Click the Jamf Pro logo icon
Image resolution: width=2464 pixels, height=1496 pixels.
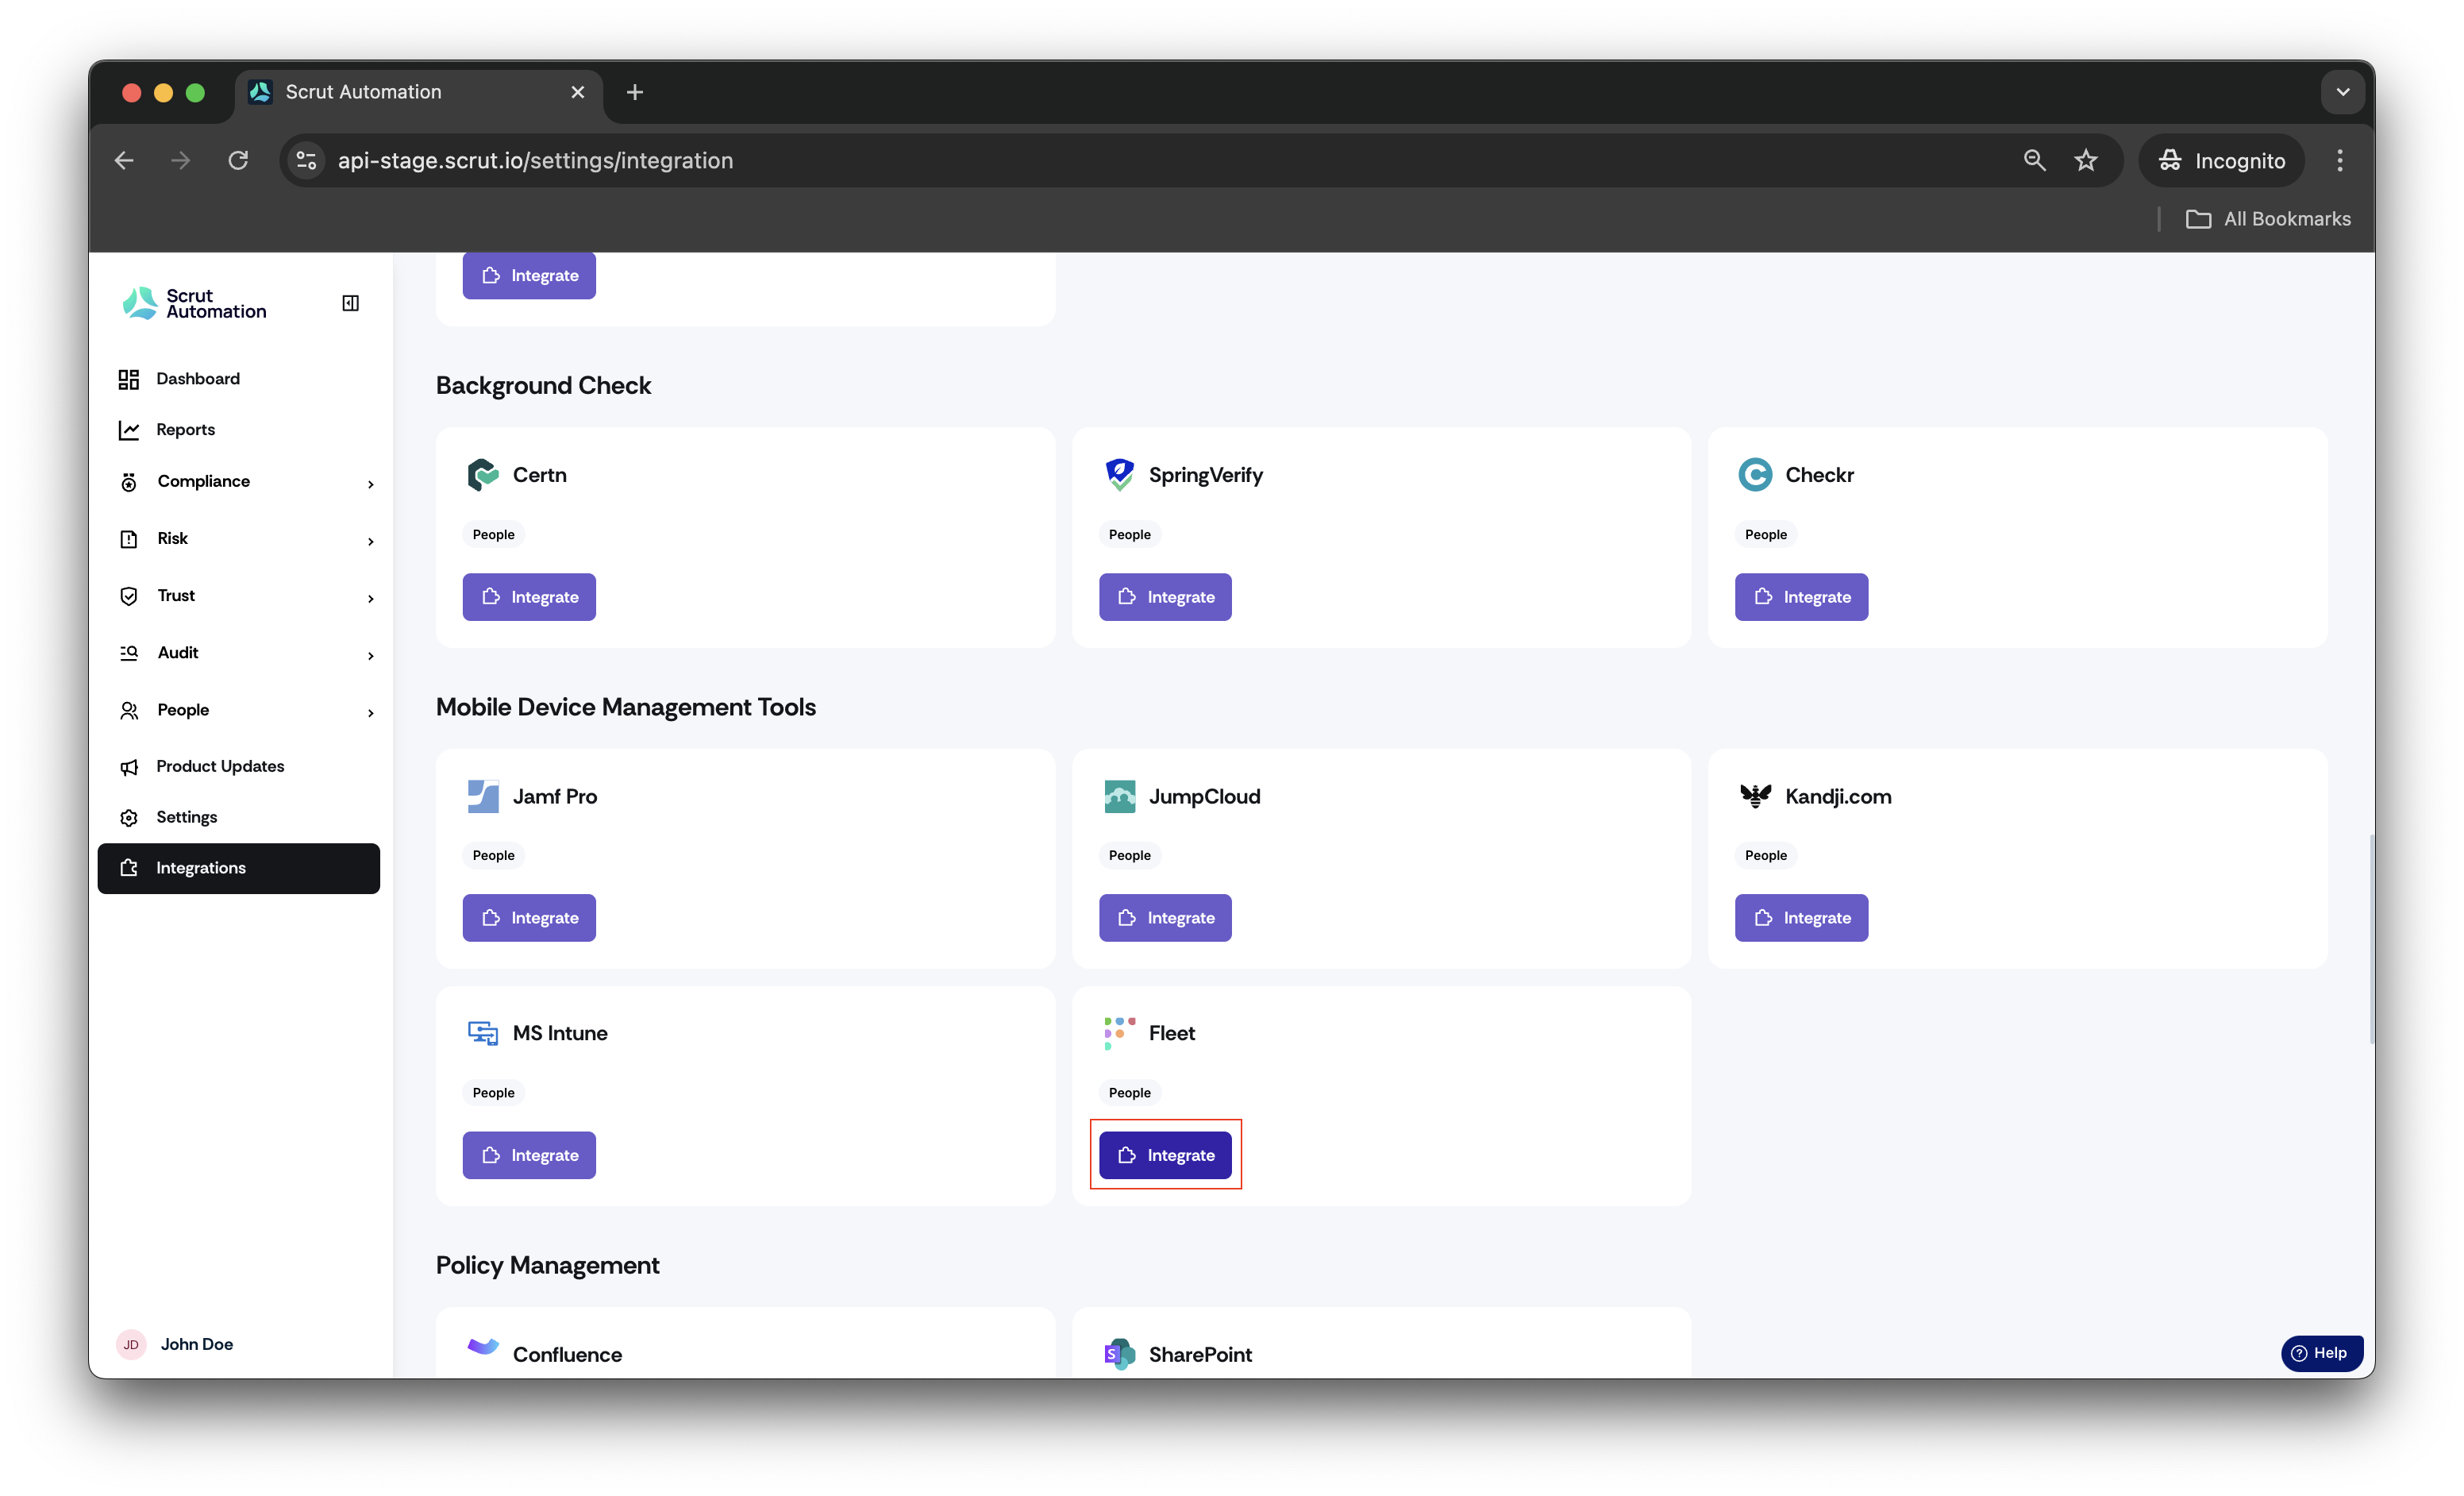(x=483, y=796)
